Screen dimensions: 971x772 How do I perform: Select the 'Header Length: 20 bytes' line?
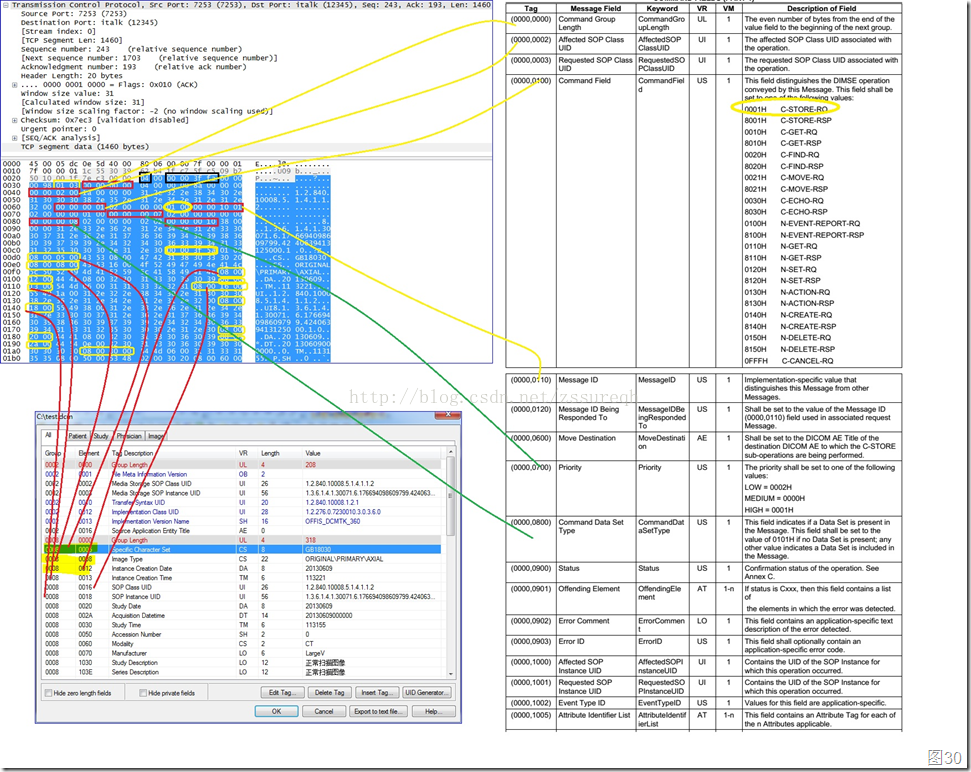point(72,76)
